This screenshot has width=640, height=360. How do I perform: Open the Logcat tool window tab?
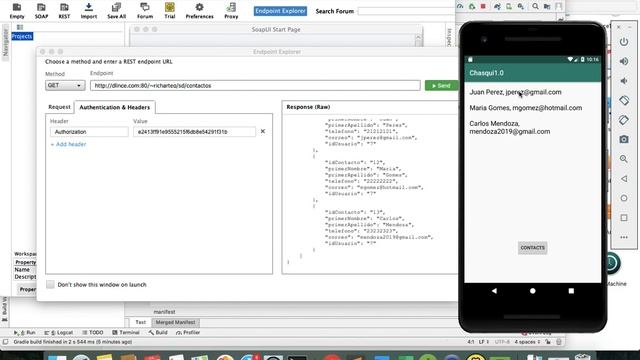click(58, 333)
